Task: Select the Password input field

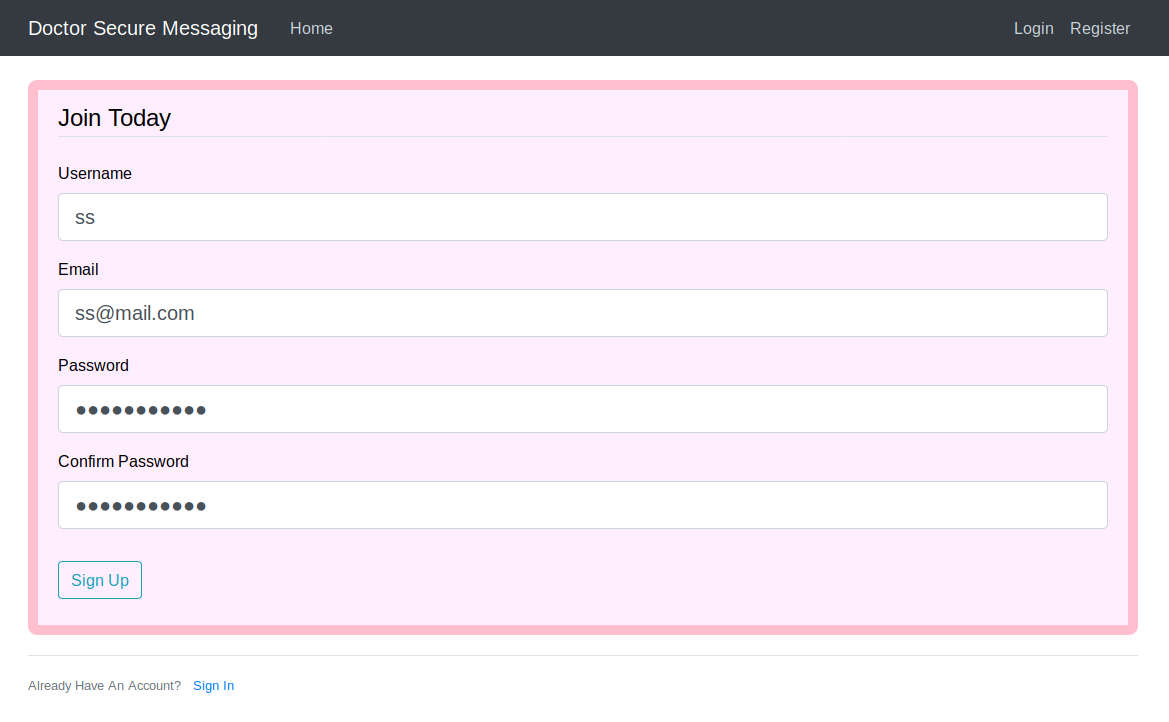Action: click(x=583, y=409)
